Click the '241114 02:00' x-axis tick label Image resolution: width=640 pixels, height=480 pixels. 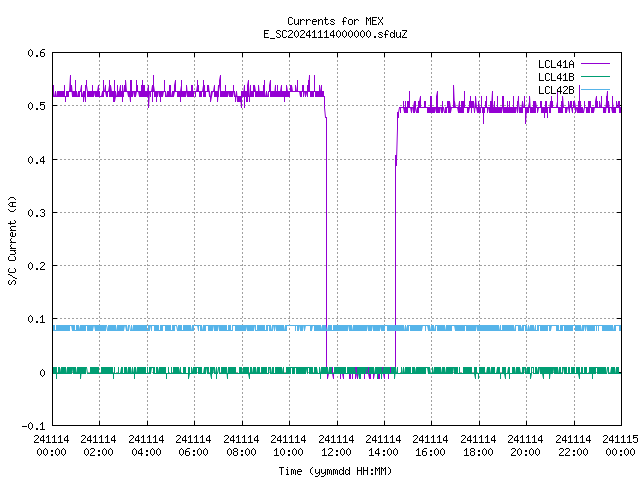click(x=98, y=446)
